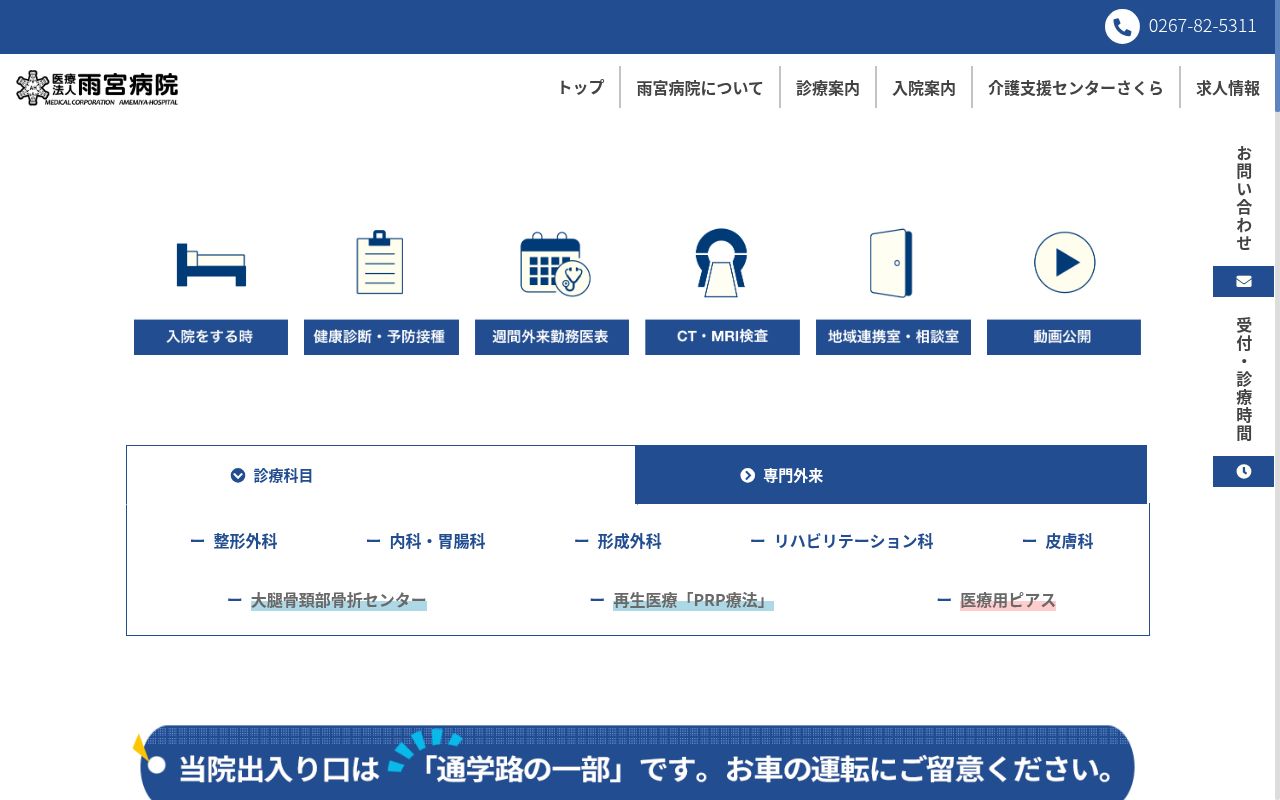The width and height of the screenshot is (1280, 800).
Task: Click the phone icon in the top bar
Action: point(1122,26)
